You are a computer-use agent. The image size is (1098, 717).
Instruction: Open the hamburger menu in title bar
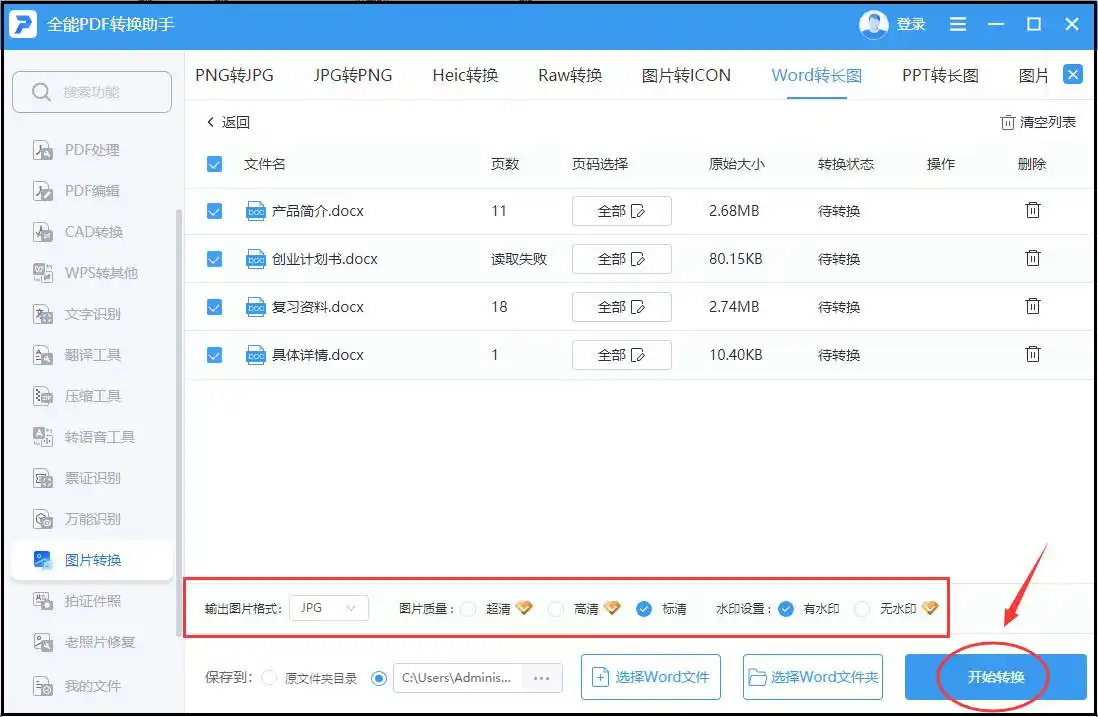point(958,24)
